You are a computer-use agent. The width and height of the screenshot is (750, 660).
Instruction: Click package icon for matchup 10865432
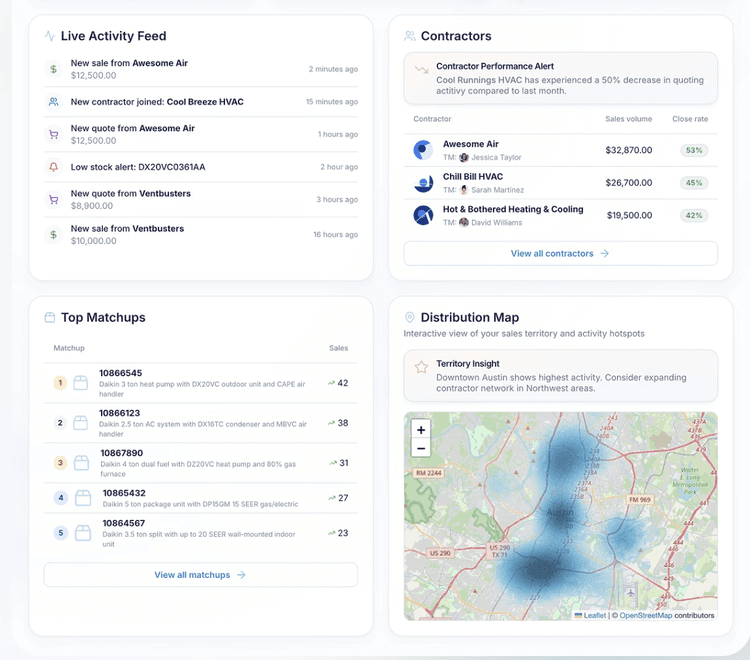click(83, 498)
